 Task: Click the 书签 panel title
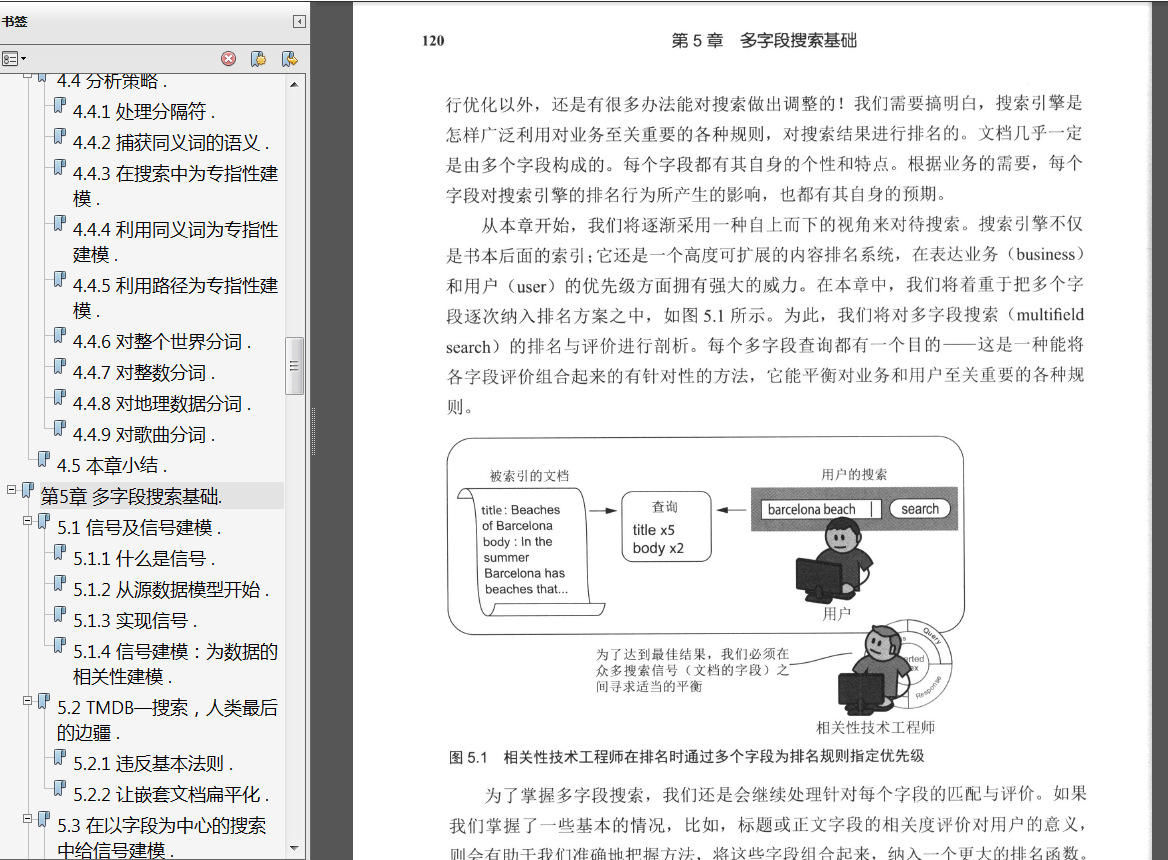[14, 22]
